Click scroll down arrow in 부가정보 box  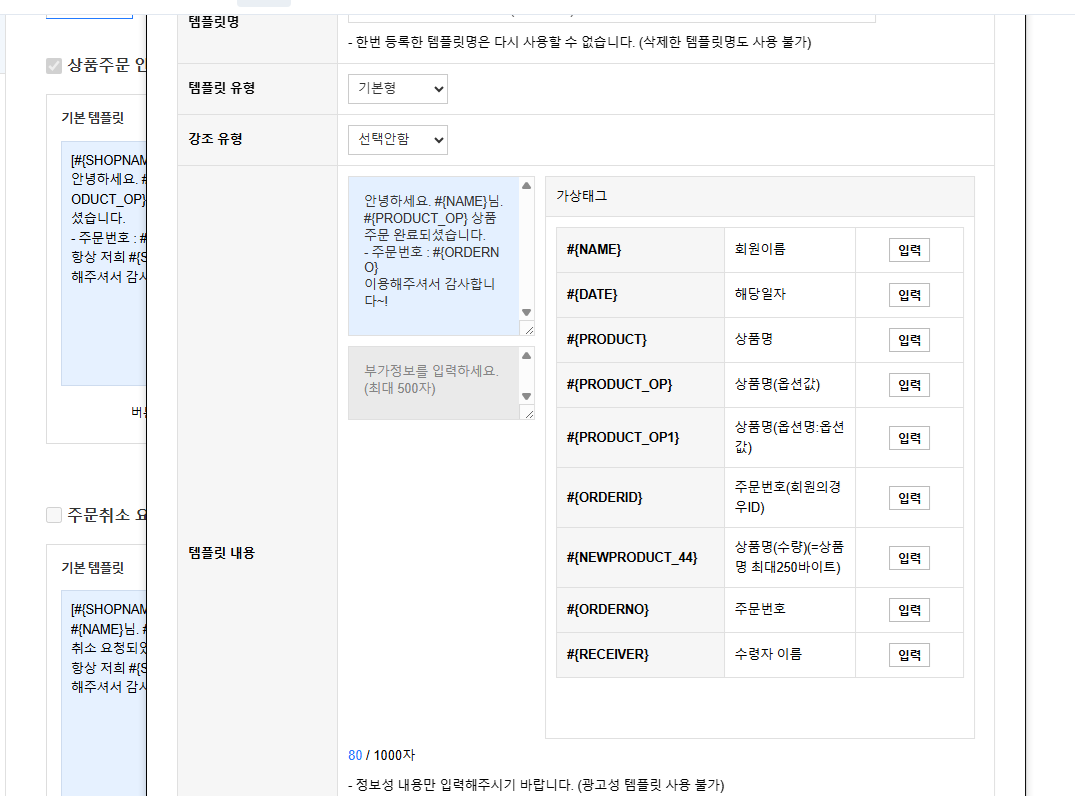(527, 397)
